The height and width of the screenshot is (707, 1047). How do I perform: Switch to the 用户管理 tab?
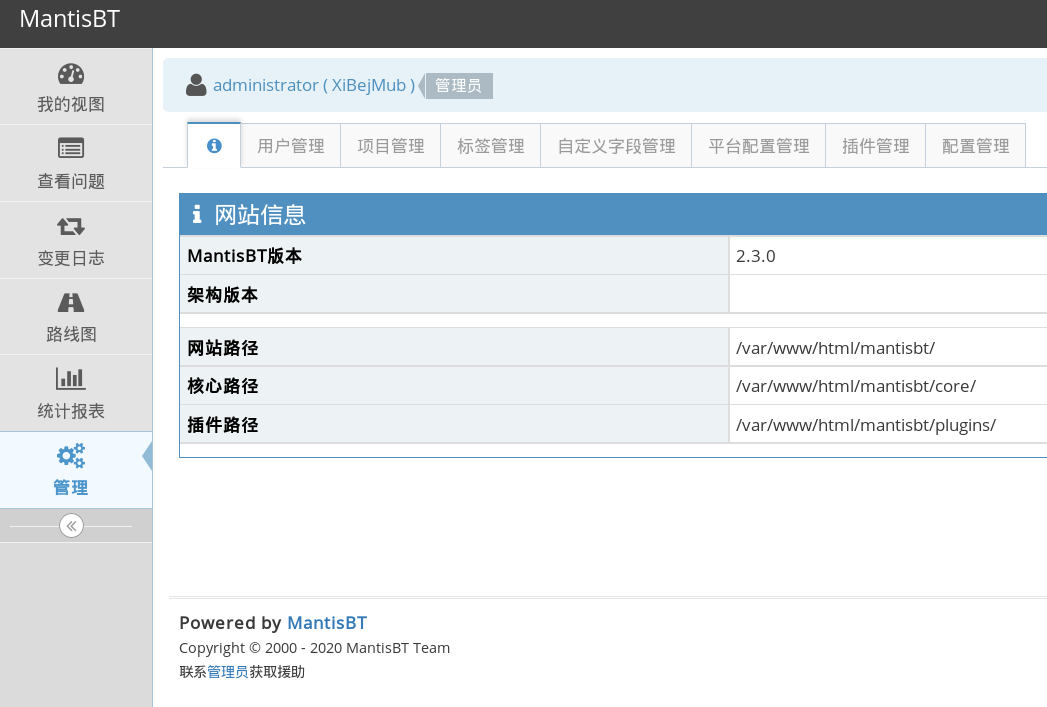point(291,146)
